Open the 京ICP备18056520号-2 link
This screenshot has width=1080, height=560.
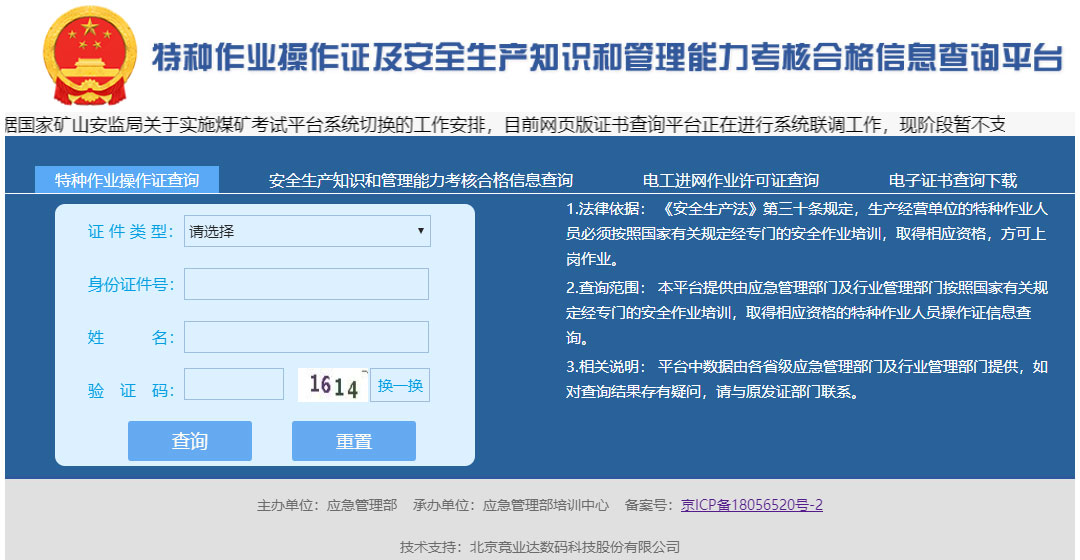(x=752, y=505)
